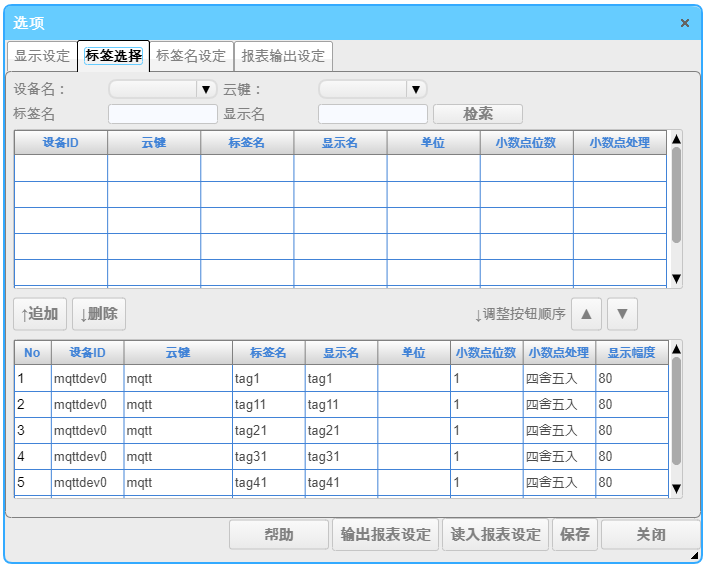Open the 报表输出设定 tab
The height and width of the screenshot is (567, 706).
[x=283, y=56]
